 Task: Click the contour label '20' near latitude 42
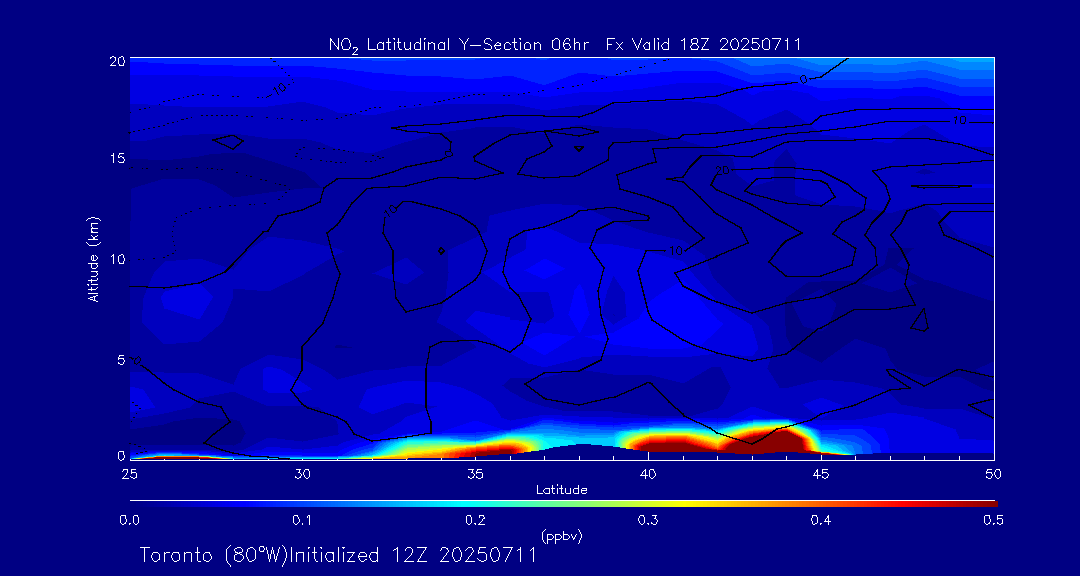(x=723, y=169)
